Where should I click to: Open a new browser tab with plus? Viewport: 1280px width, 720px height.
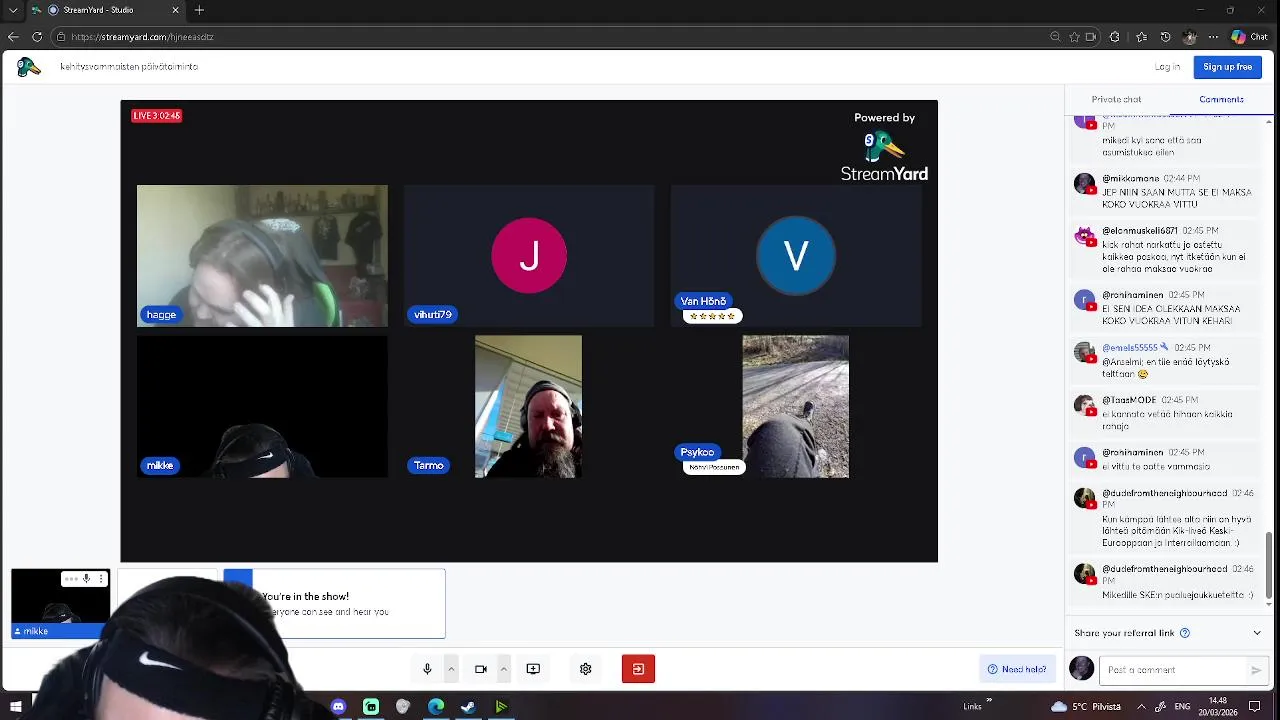199,10
